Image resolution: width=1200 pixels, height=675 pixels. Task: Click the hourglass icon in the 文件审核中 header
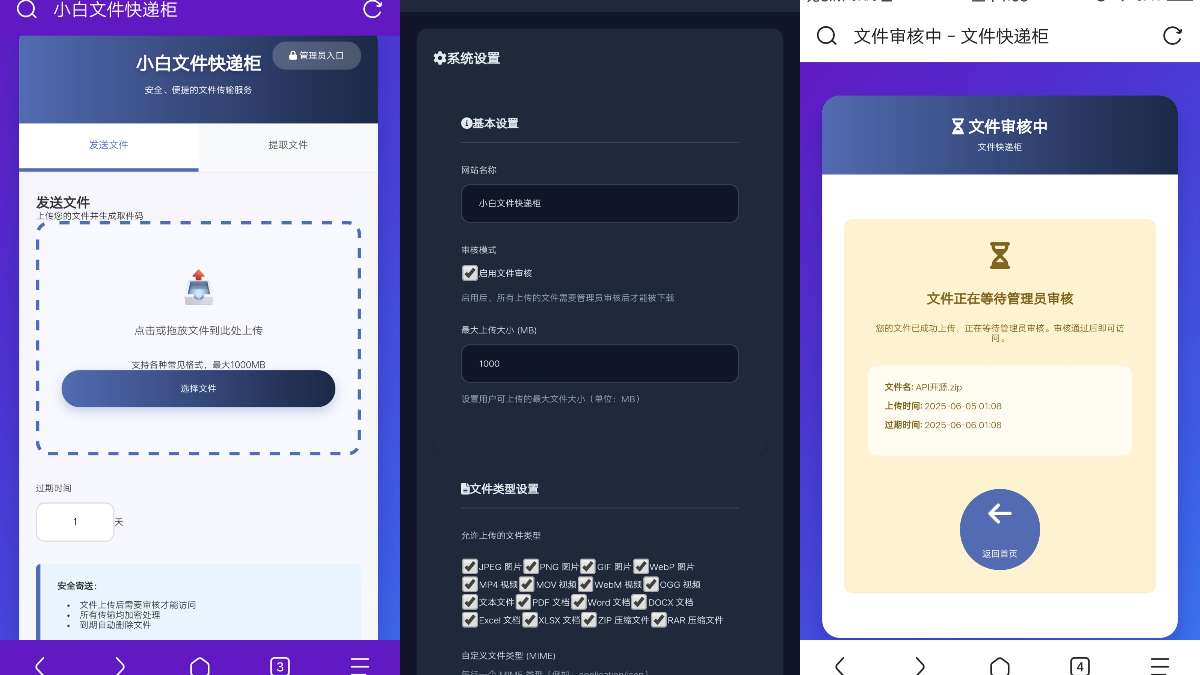[x=958, y=127]
